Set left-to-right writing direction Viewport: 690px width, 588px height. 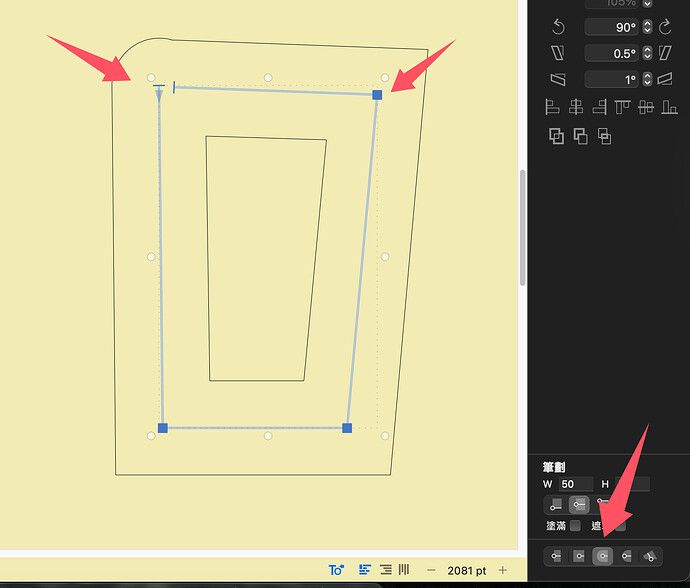365,570
